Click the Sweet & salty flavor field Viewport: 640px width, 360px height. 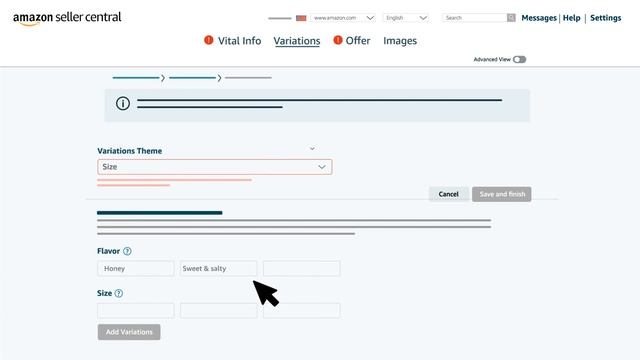click(x=218, y=269)
